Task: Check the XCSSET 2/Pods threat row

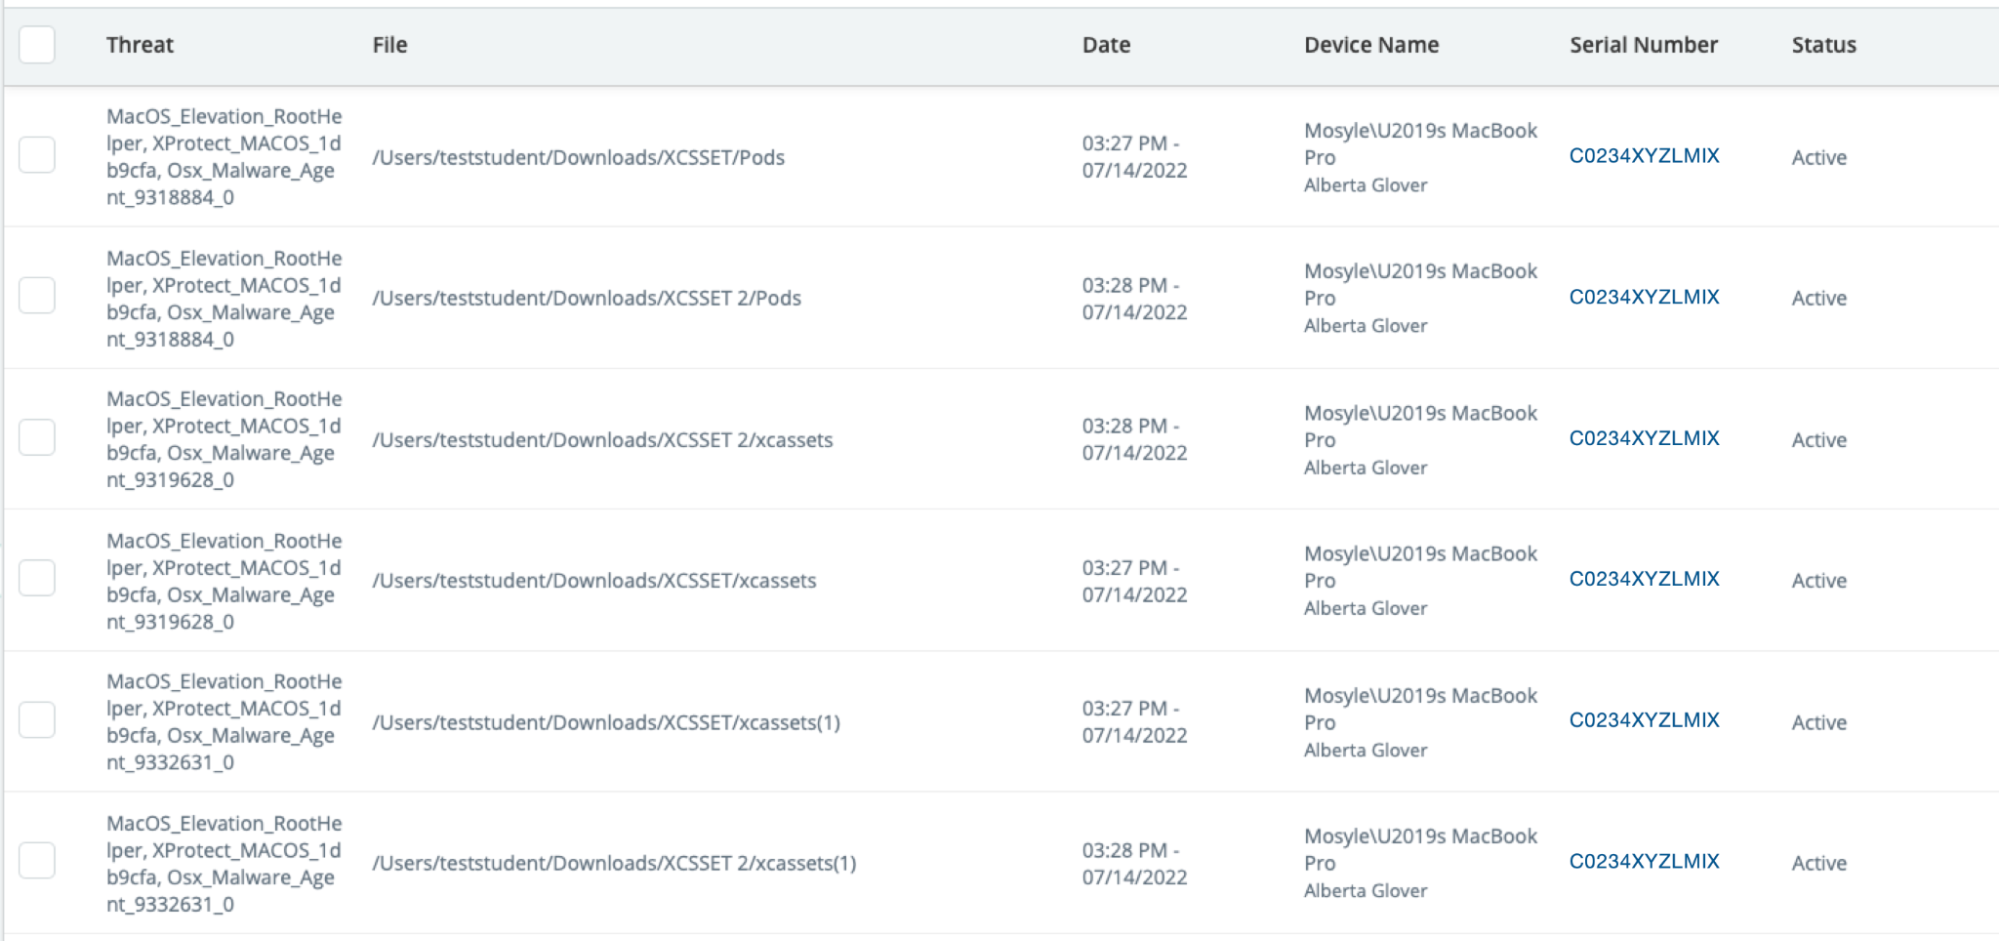Action: tap(37, 296)
